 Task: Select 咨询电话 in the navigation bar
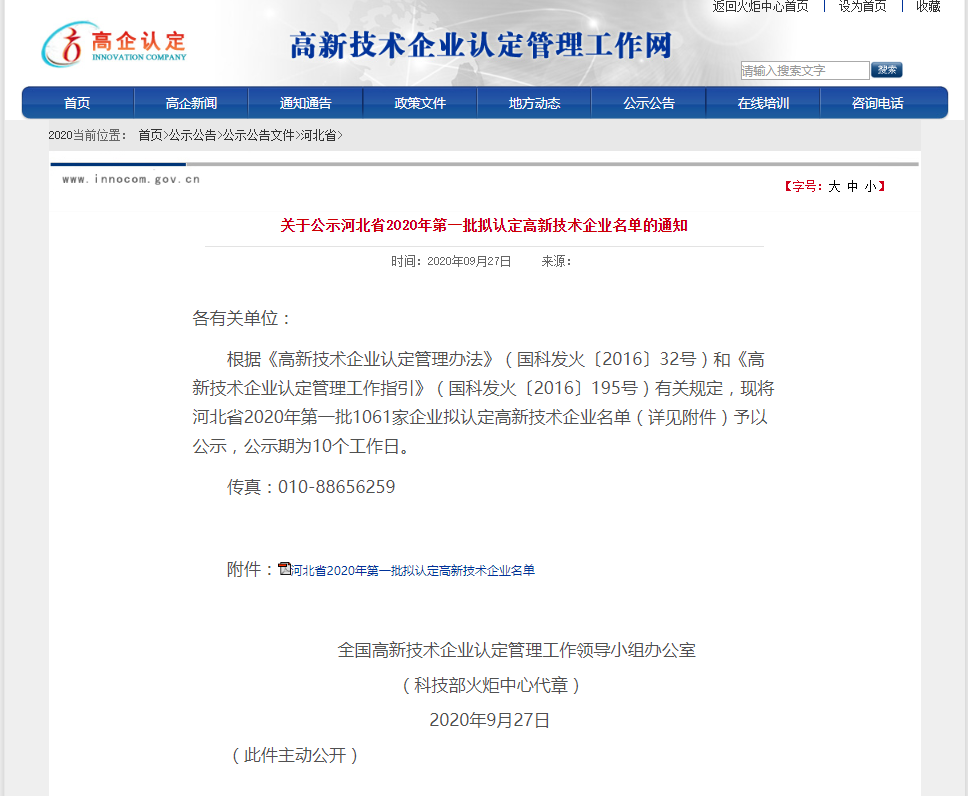tap(877, 103)
